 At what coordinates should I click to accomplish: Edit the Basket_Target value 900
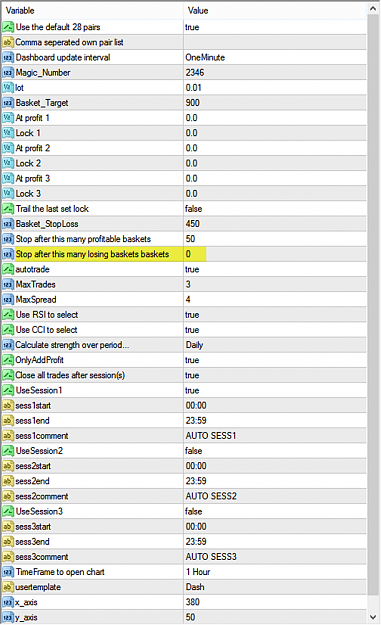point(192,103)
